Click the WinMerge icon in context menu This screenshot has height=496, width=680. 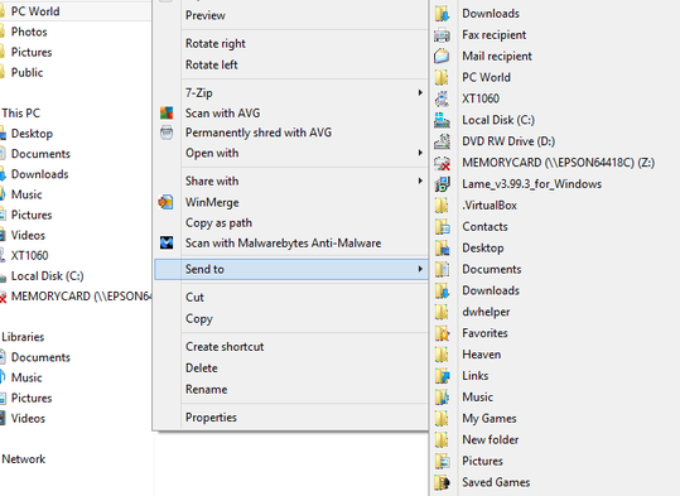point(166,202)
